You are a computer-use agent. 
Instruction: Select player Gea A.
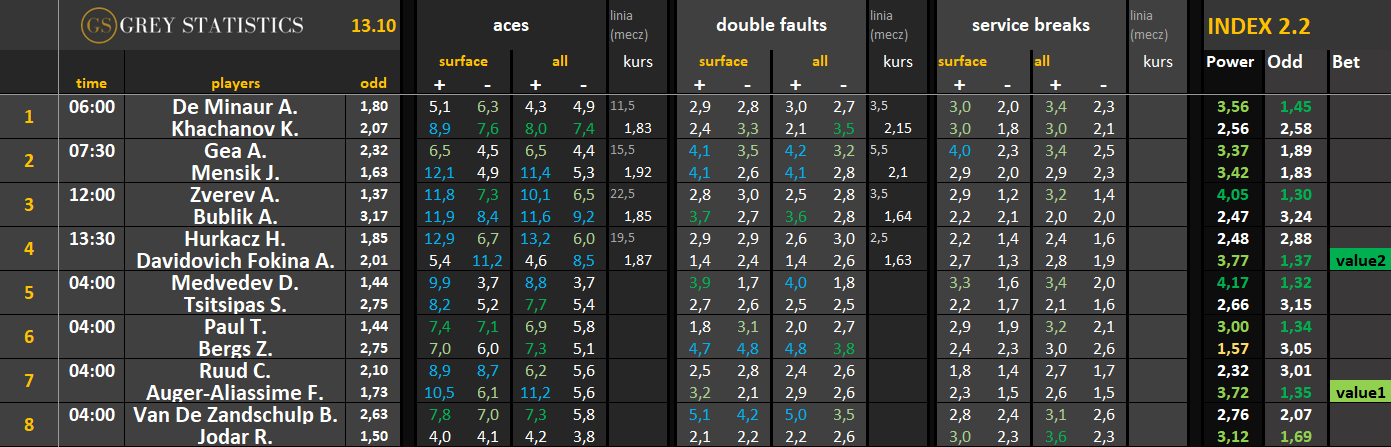(235, 150)
